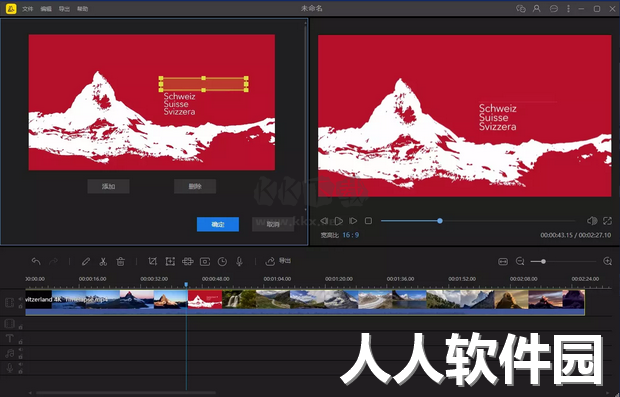Click the 添加 add button

108,186
